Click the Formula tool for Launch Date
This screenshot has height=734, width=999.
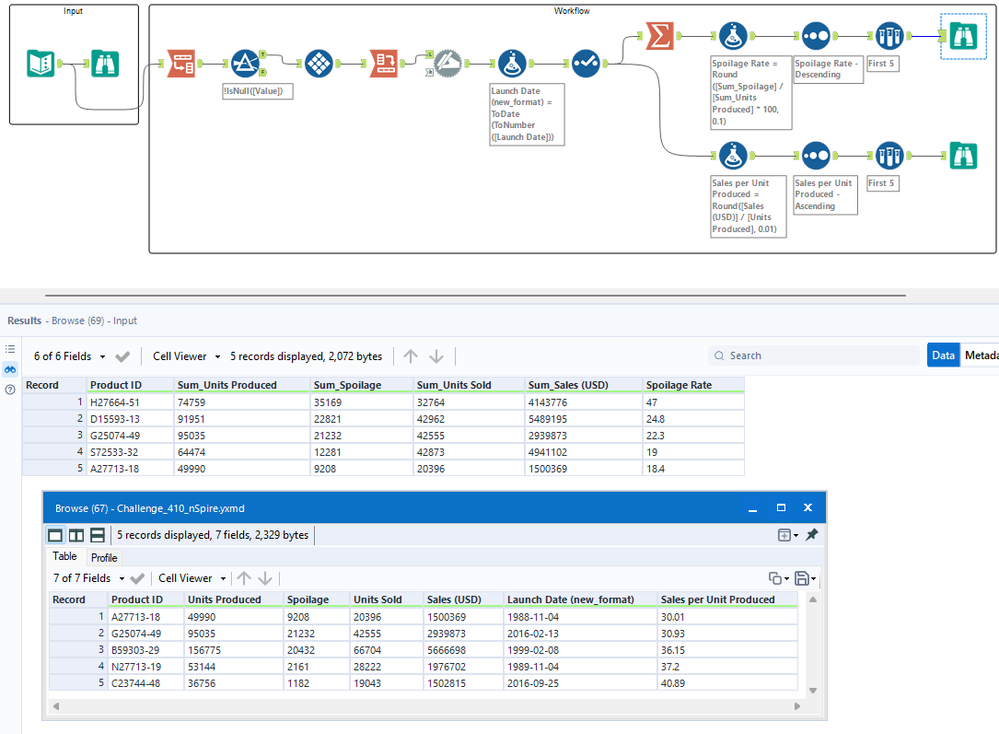coord(512,64)
